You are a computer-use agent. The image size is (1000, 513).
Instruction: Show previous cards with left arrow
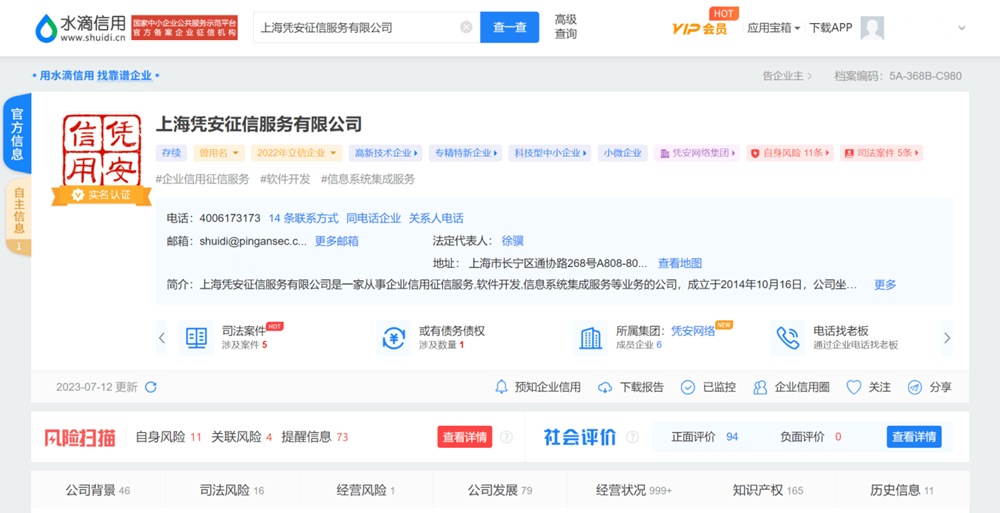[x=162, y=338]
